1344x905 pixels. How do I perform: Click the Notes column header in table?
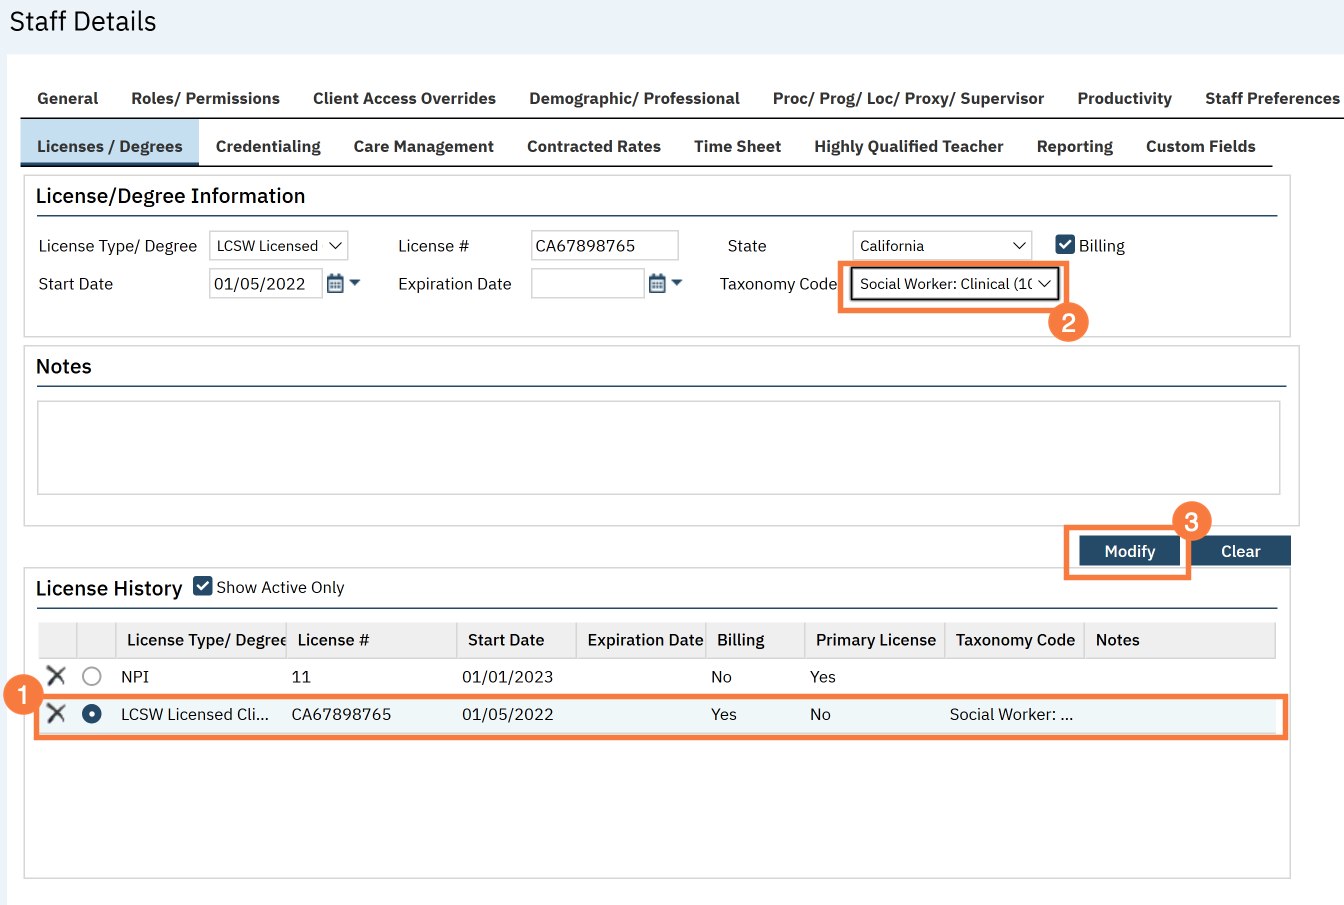(x=1180, y=640)
